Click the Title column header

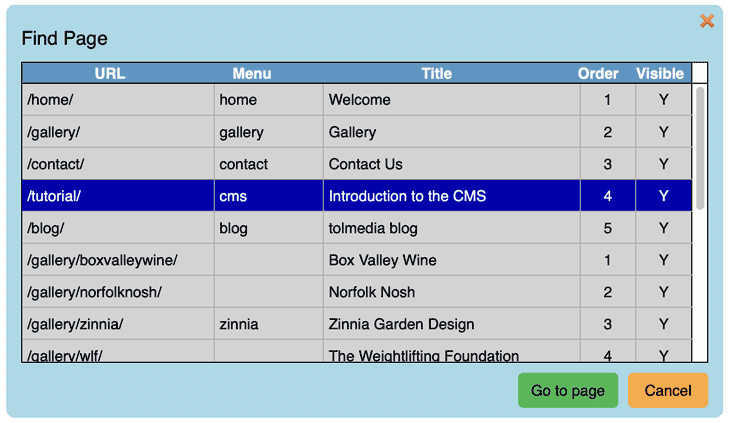436,73
